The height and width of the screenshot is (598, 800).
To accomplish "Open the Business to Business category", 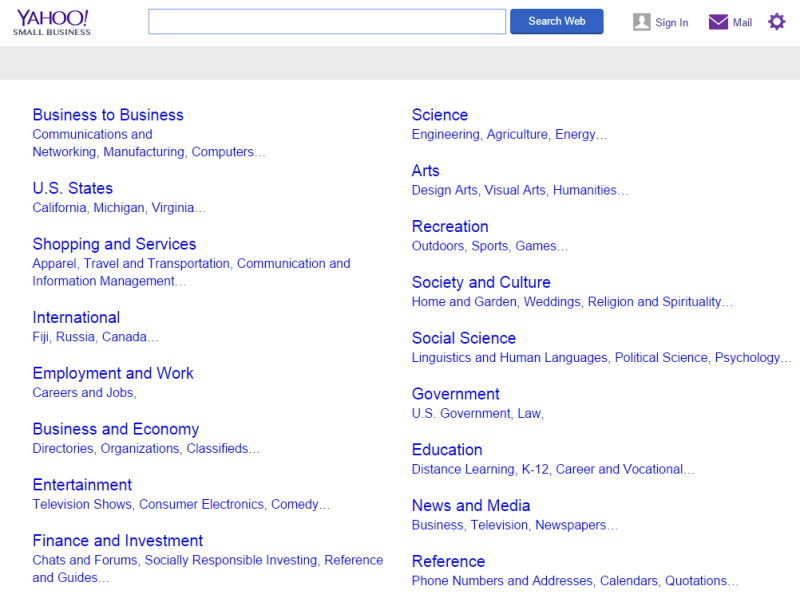I will tap(107, 115).
